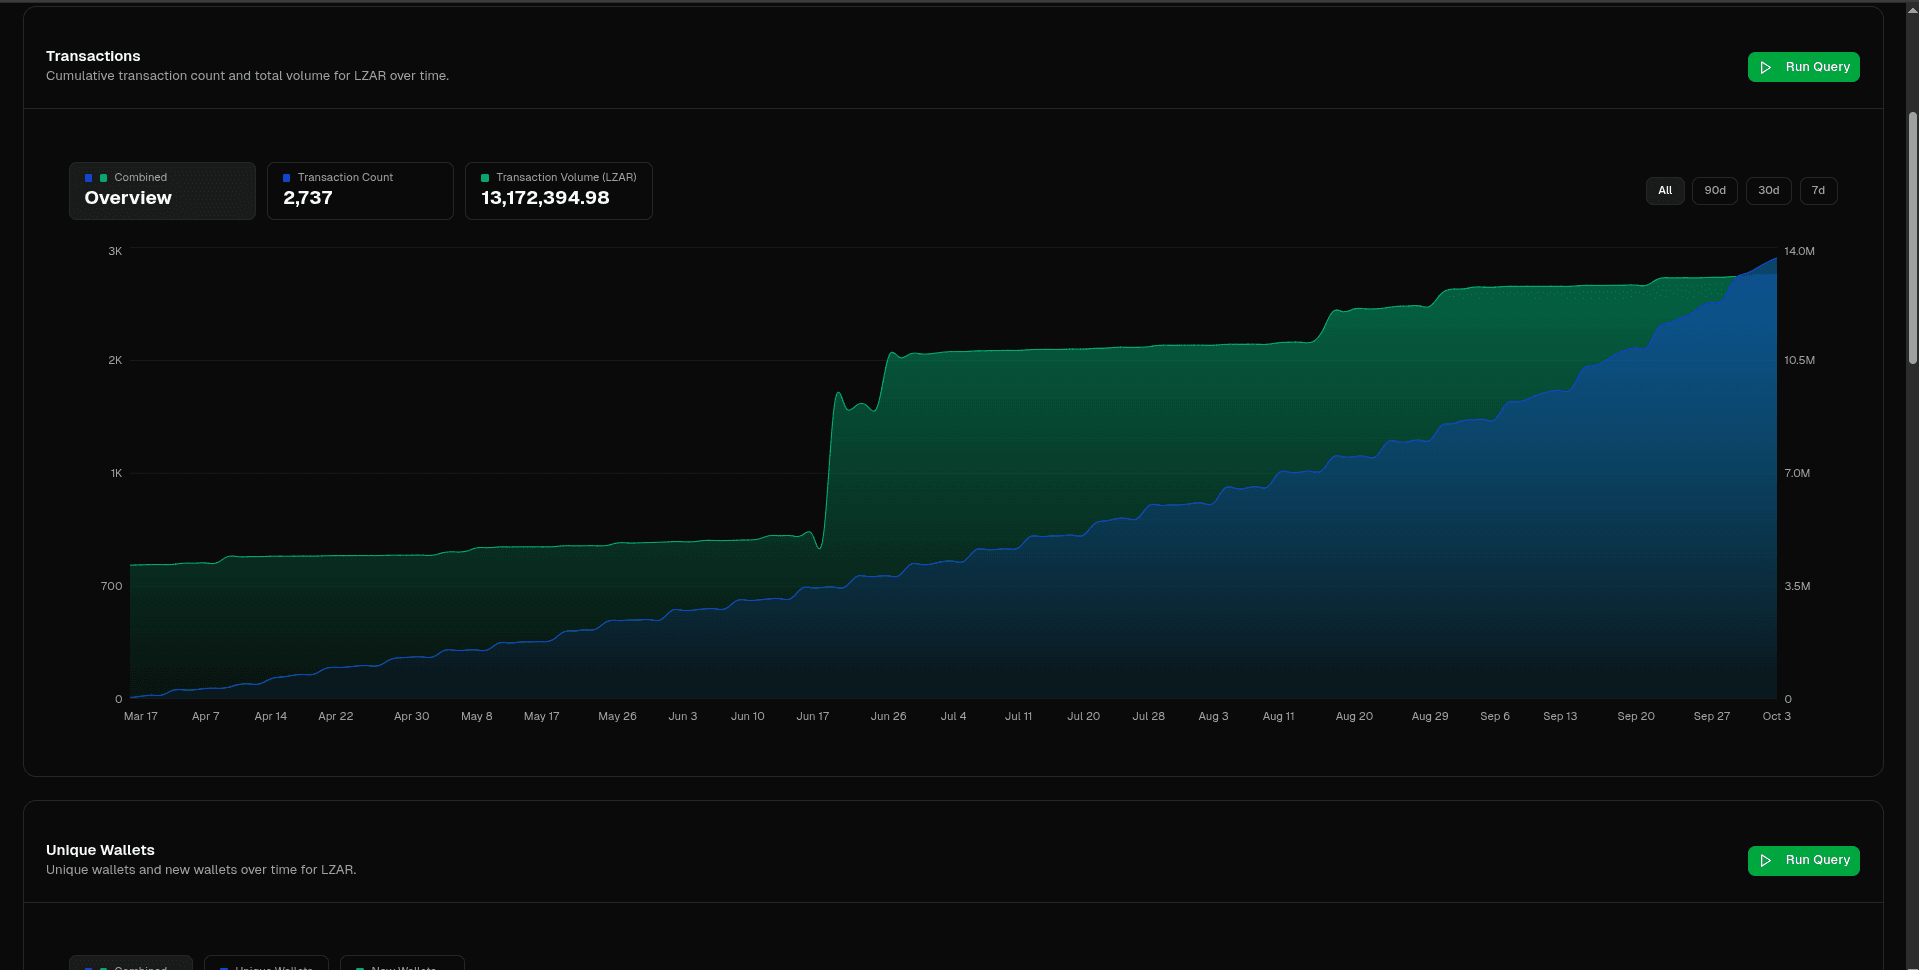Open the Transaction Volume (LZAR) tab

[x=558, y=190]
